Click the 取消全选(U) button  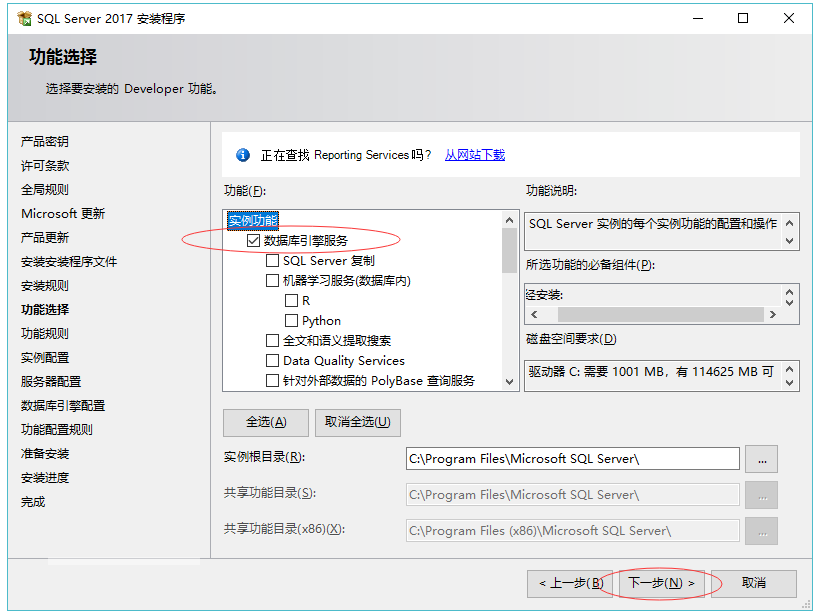(358, 423)
